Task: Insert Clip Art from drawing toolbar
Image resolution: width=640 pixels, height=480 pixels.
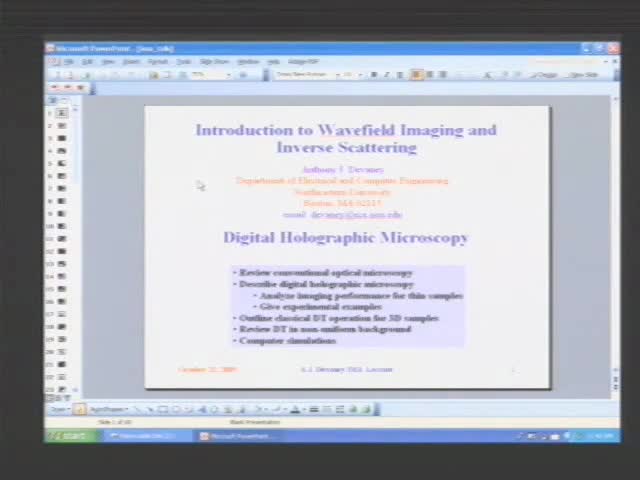Action: click(228, 409)
